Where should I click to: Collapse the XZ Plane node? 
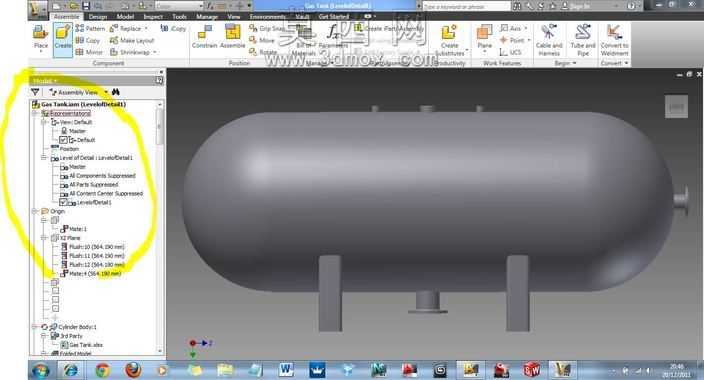click(x=44, y=238)
